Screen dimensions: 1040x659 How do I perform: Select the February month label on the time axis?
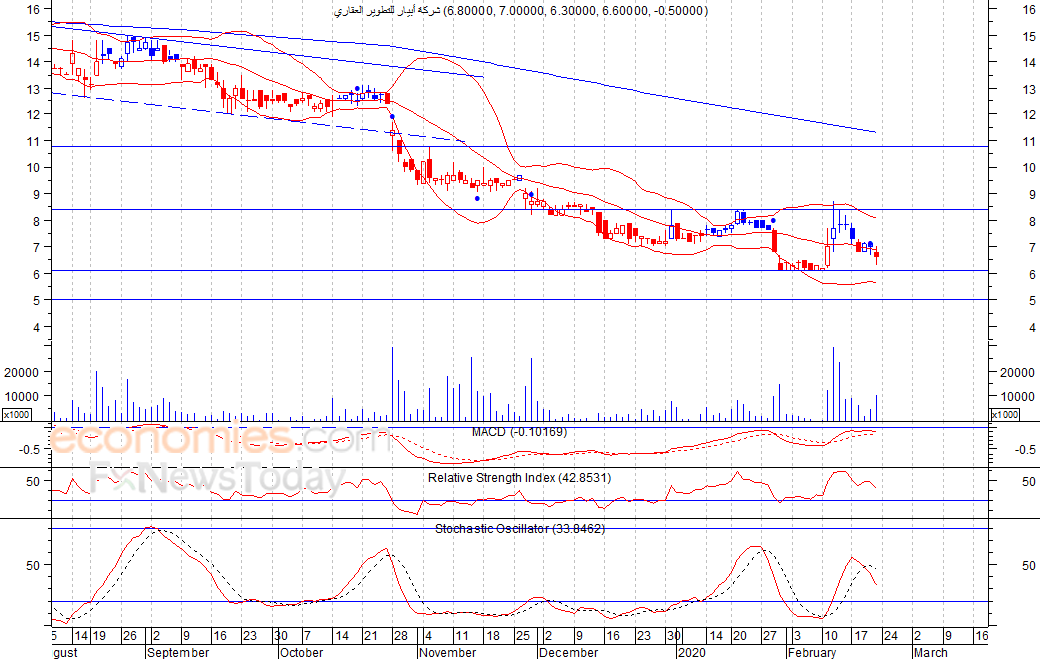point(812,652)
